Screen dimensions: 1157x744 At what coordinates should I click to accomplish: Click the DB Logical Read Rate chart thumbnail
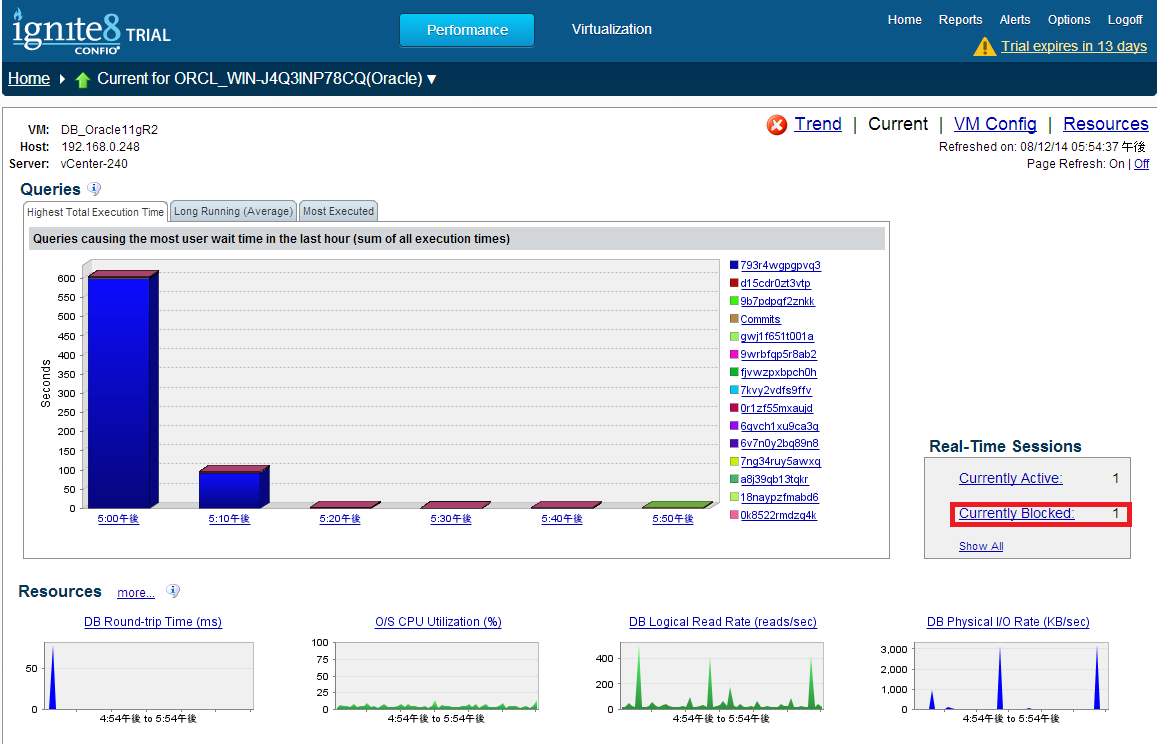click(x=722, y=676)
